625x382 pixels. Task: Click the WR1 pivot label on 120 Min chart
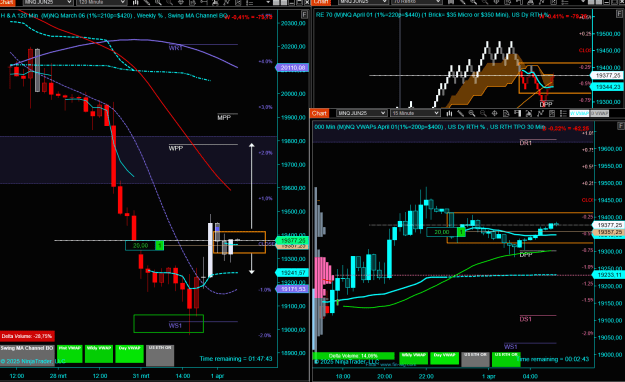pos(176,48)
